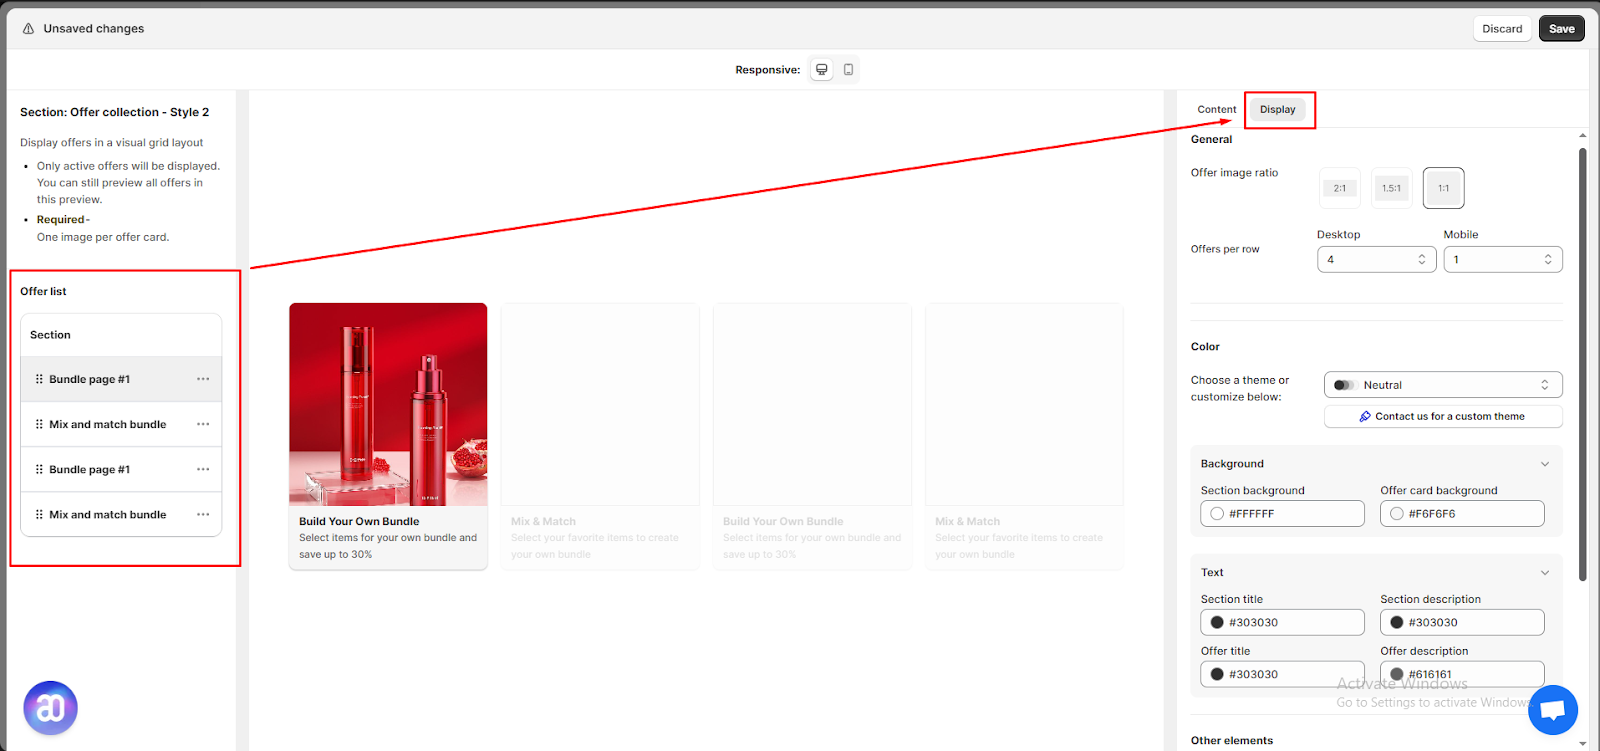
Task: Switch to the Content tab
Action: pos(1217,110)
